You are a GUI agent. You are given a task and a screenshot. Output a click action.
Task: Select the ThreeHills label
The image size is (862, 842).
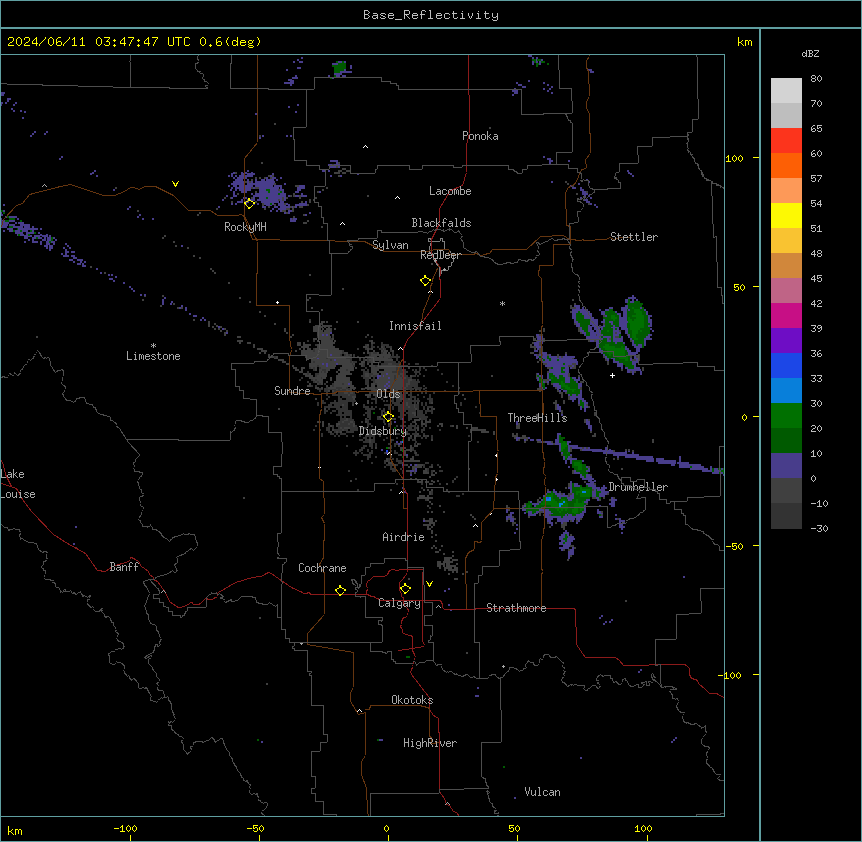[537, 418]
